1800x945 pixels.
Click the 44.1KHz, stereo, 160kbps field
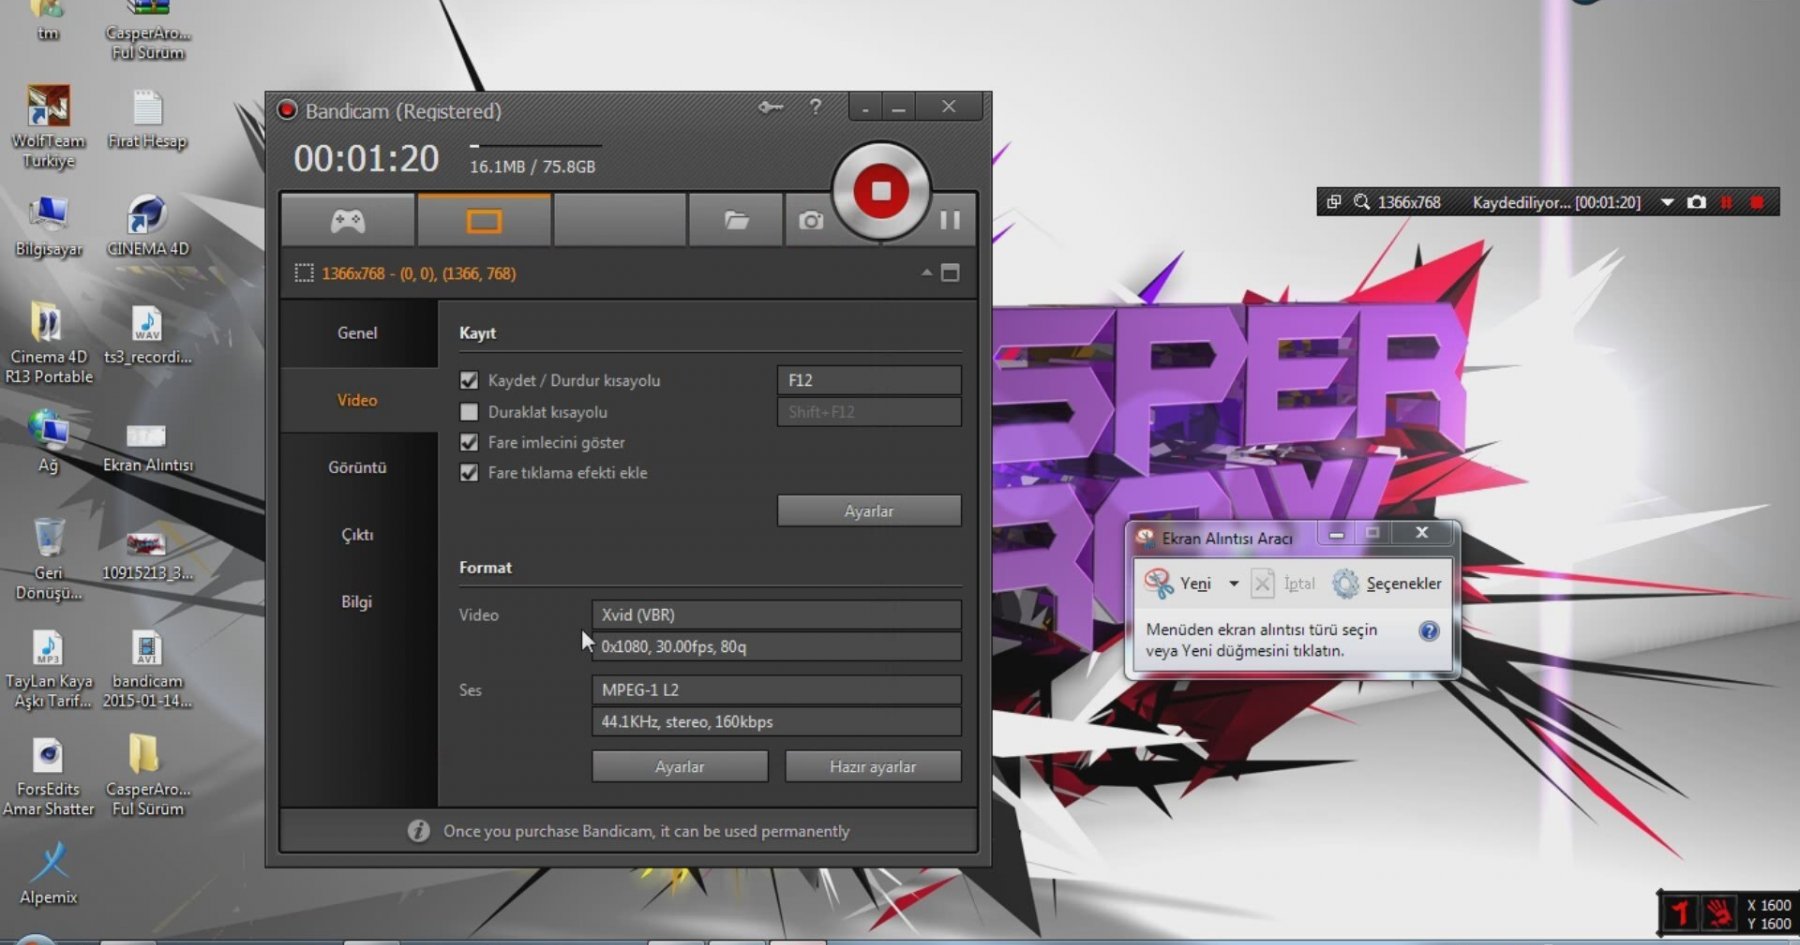(776, 722)
